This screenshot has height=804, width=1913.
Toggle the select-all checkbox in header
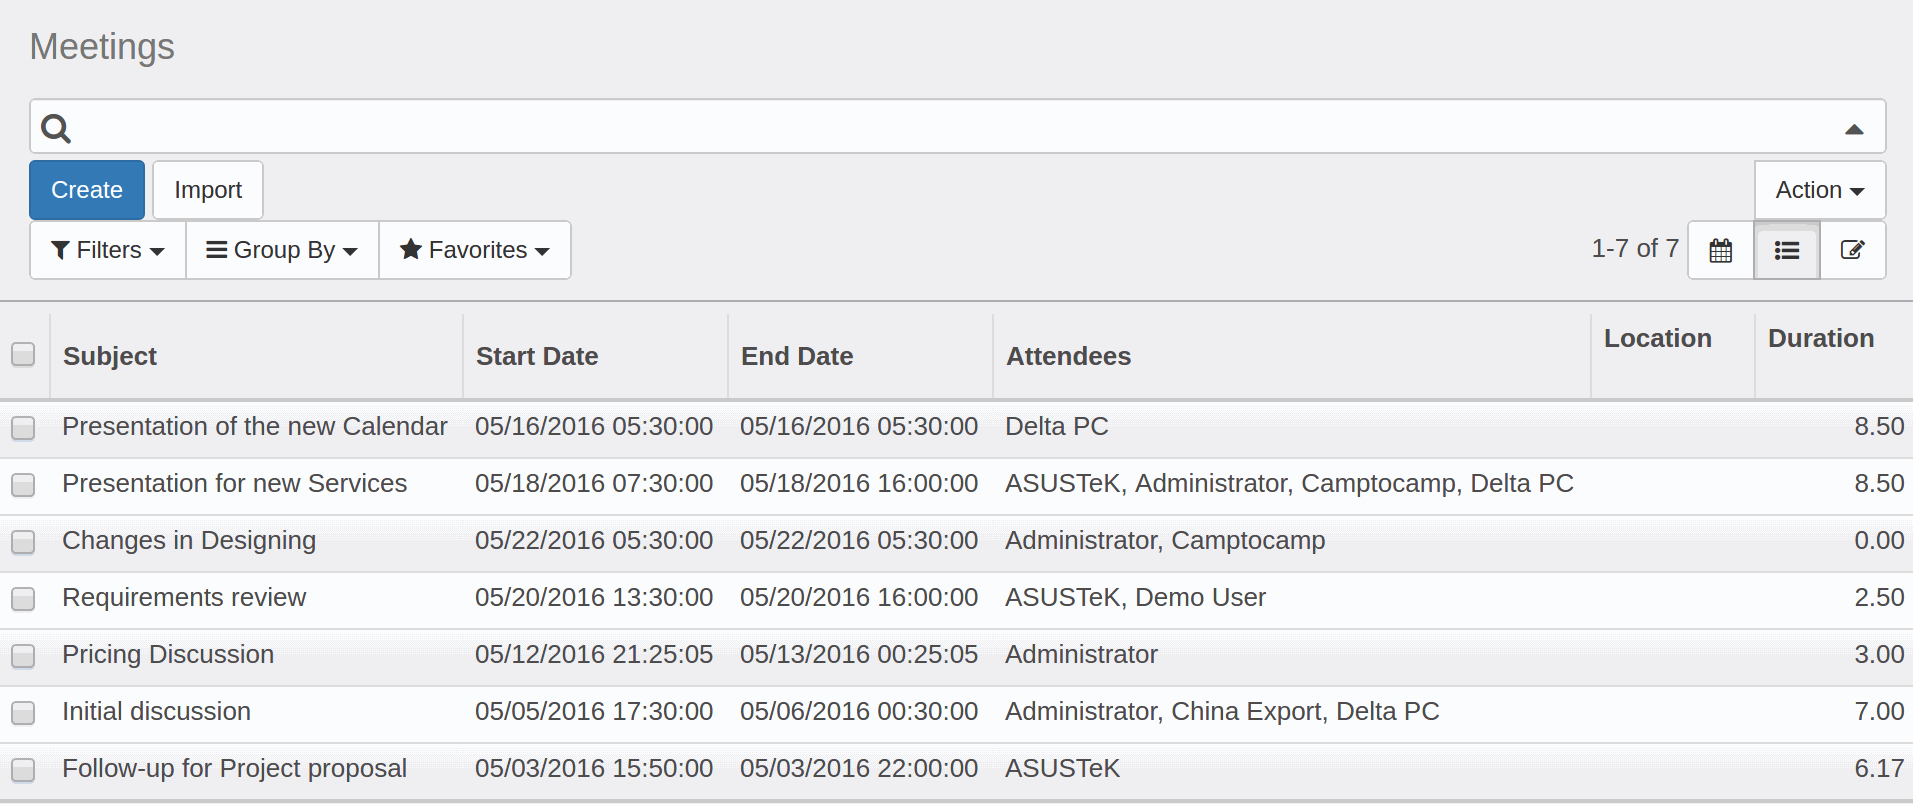(23, 355)
